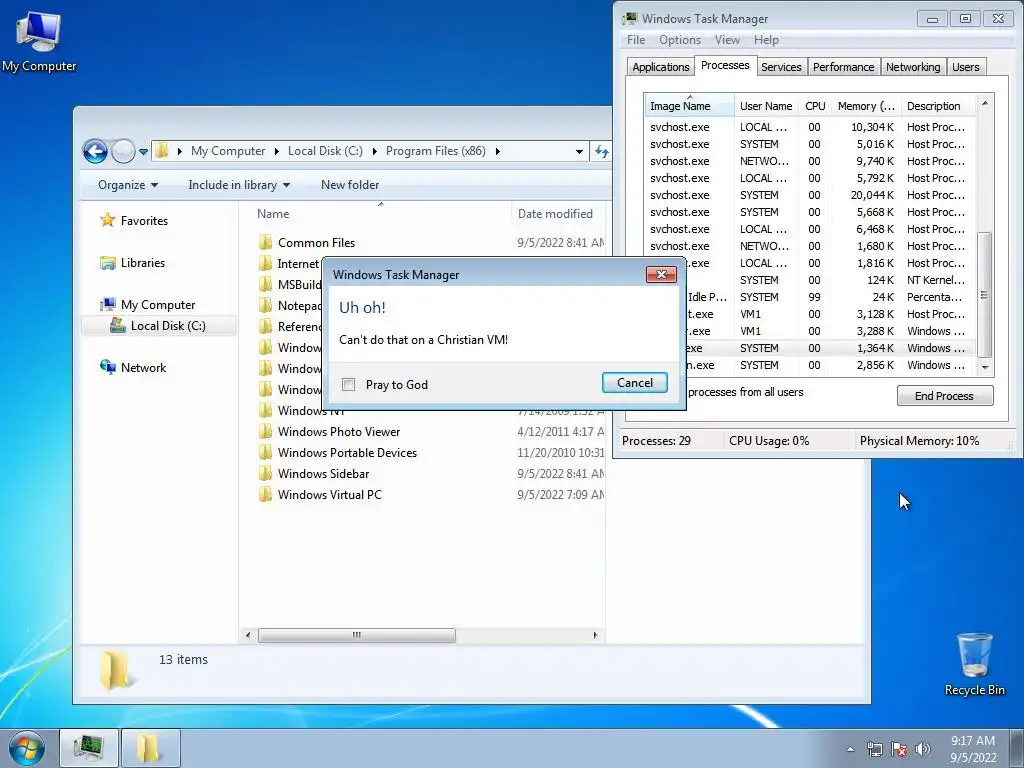Select the Explorer folder taskbar button
The width and height of the screenshot is (1024, 768).
[150, 748]
